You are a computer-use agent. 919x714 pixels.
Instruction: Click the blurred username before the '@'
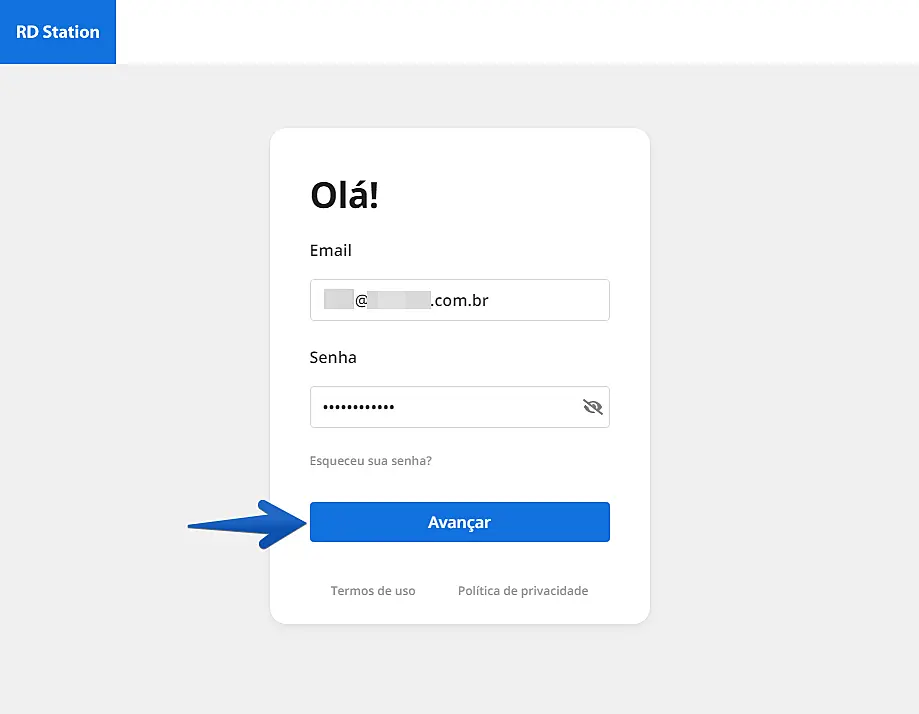338,300
